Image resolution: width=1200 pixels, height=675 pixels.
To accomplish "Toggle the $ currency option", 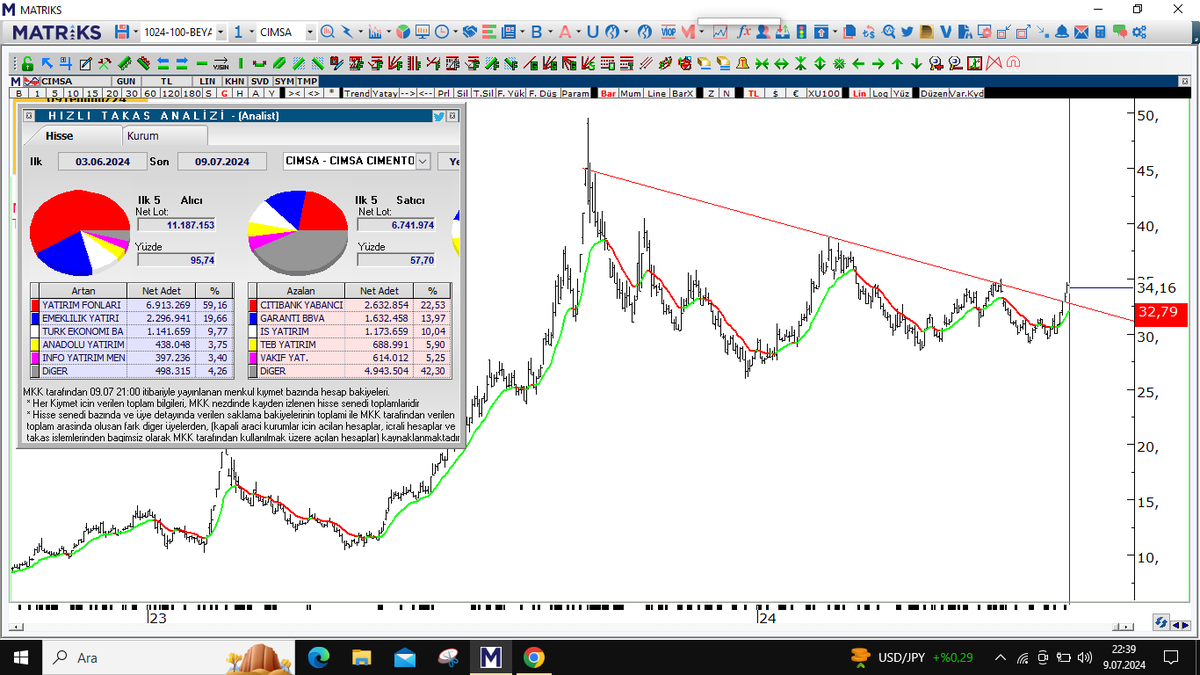I will pos(775,94).
